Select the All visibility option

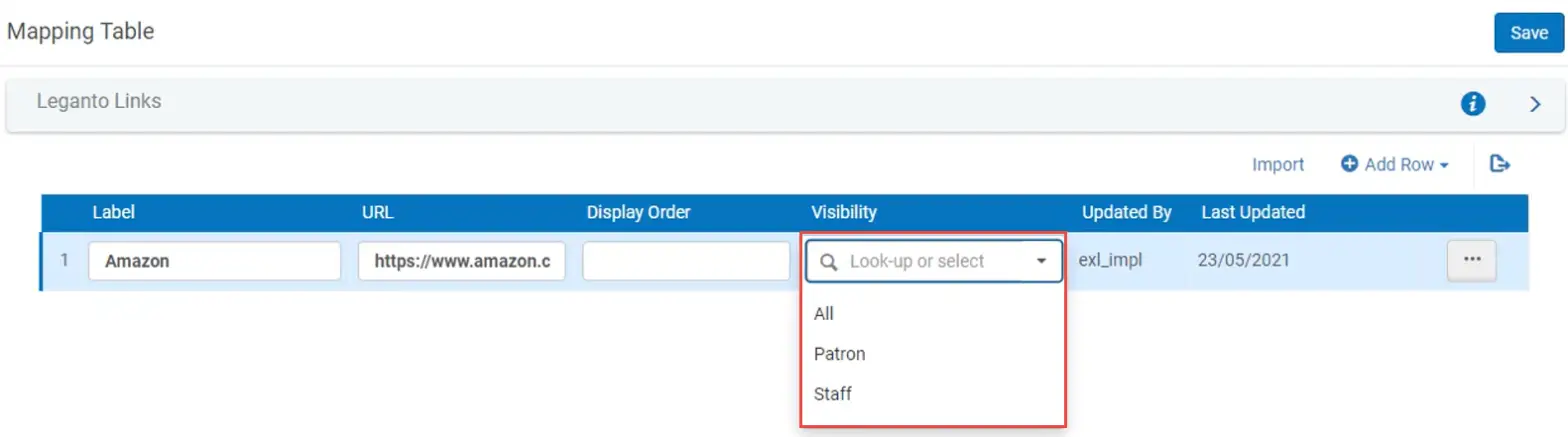click(x=824, y=314)
